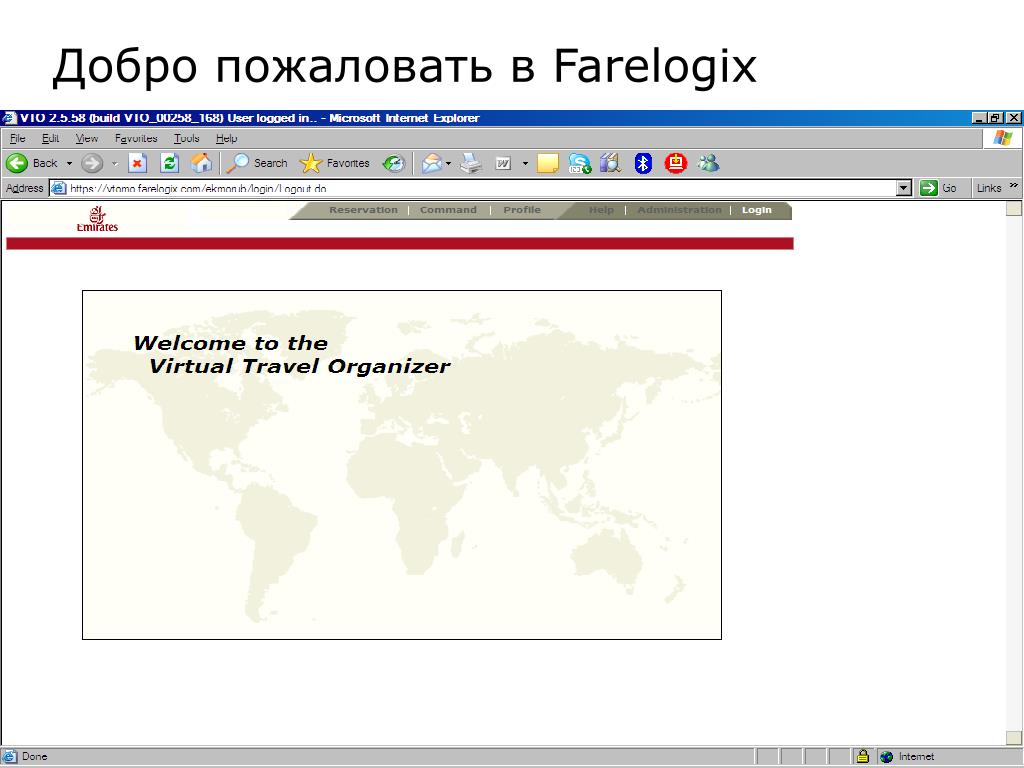Viewport: 1024px width, 768px height.
Task: Click the vertical scrollbar up arrow
Action: click(x=1014, y=208)
